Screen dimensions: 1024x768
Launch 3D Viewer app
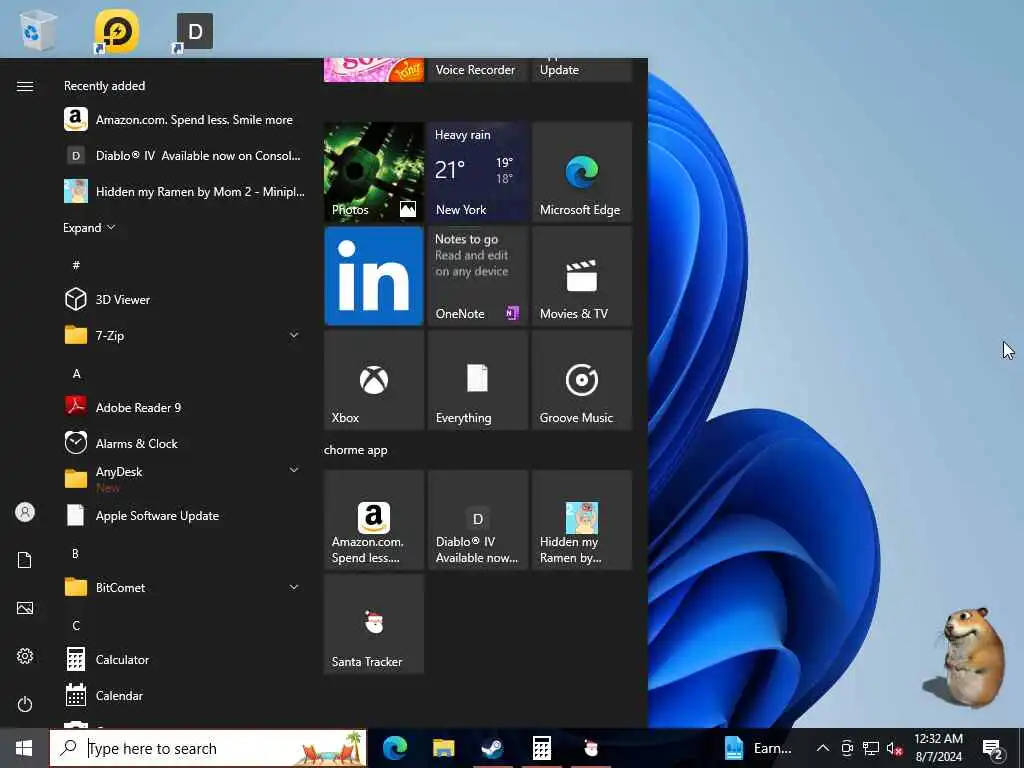coord(185,299)
